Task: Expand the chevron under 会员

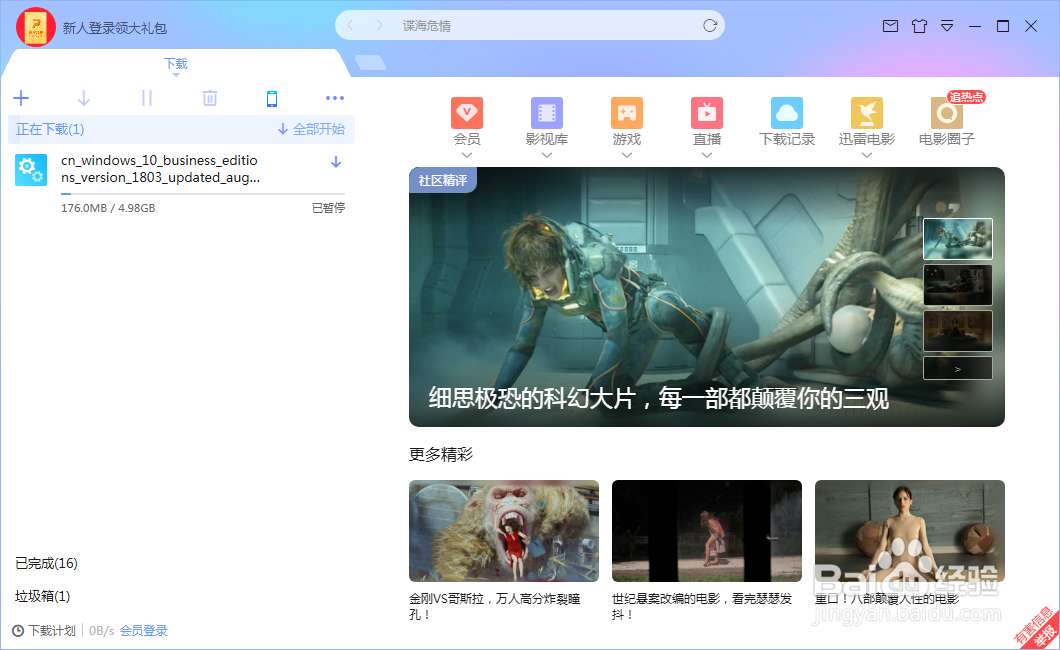Action: tap(466, 155)
